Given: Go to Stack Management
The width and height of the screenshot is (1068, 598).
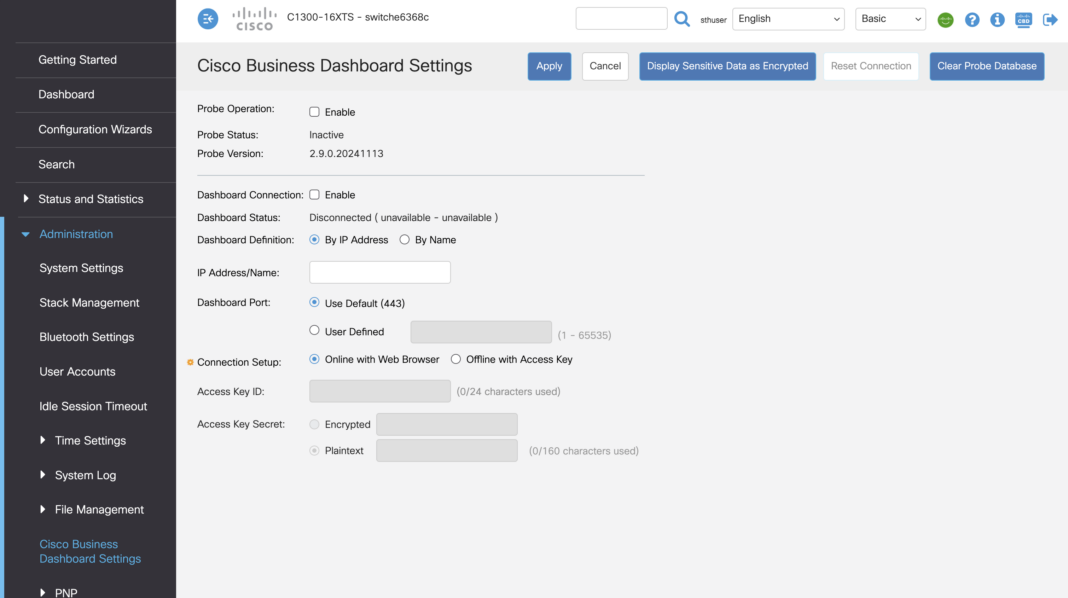Looking at the screenshot, I should [89, 302].
